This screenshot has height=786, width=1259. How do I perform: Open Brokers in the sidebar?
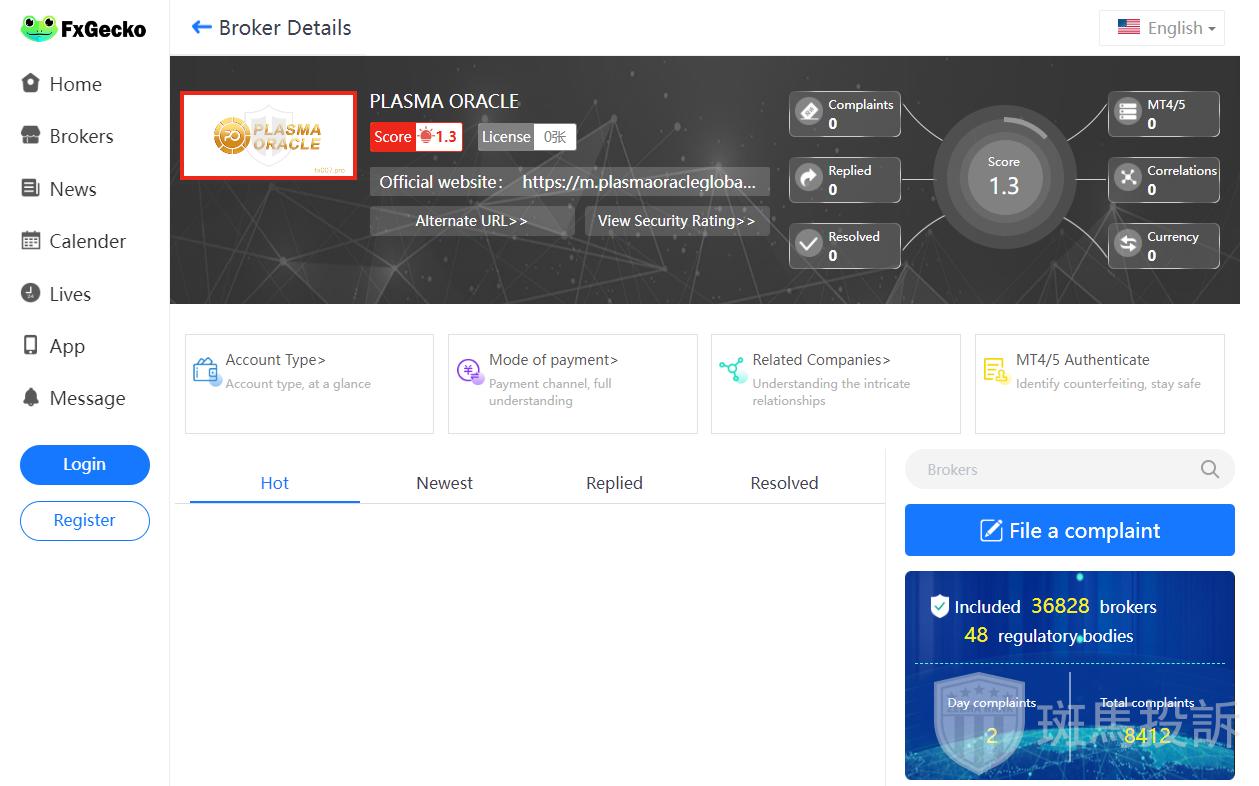[x=81, y=136]
